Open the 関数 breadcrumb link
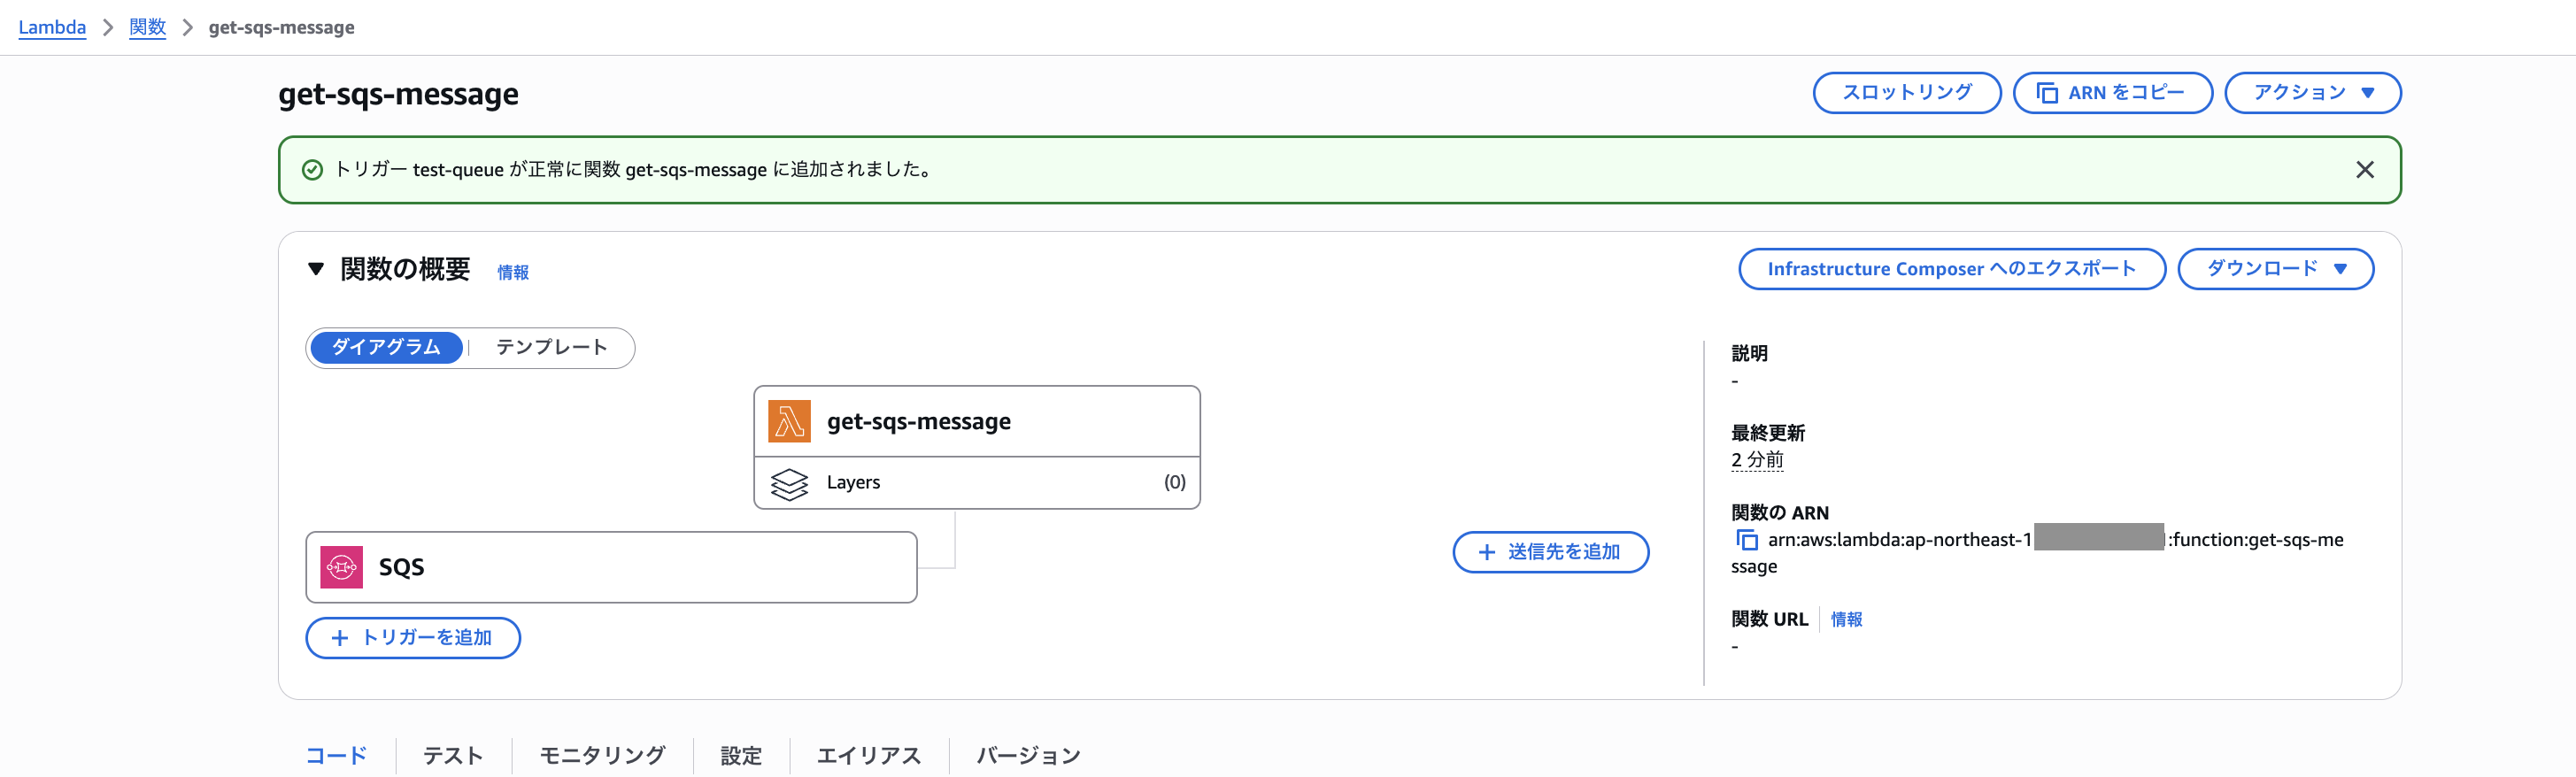2576x777 pixels. (x=146, y=27)
